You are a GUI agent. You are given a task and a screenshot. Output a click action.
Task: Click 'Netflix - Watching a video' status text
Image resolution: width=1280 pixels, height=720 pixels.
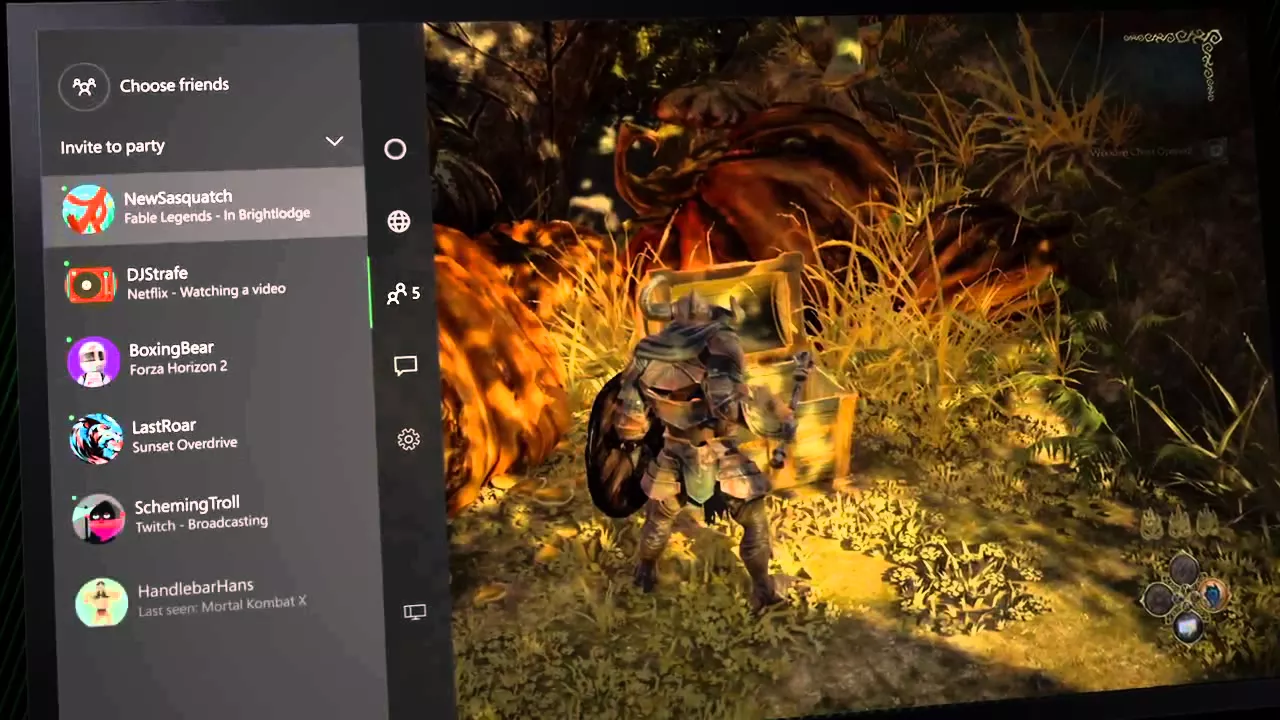point(206,291)
